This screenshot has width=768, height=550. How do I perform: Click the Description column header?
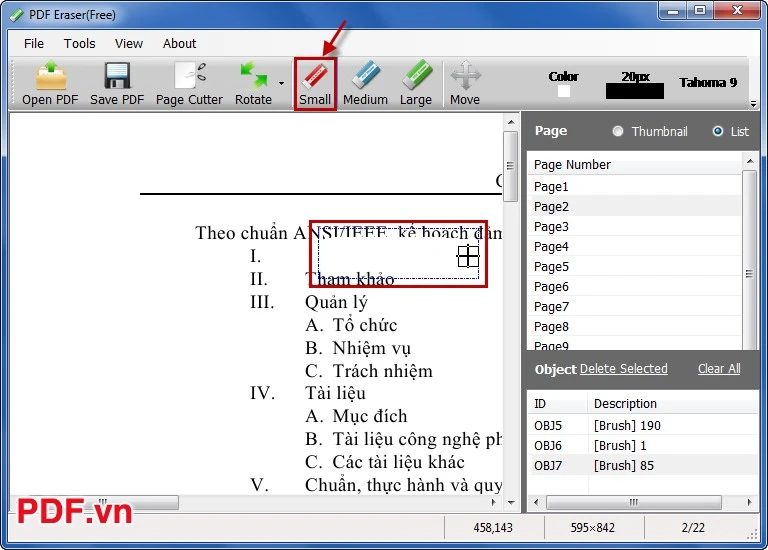673,404
